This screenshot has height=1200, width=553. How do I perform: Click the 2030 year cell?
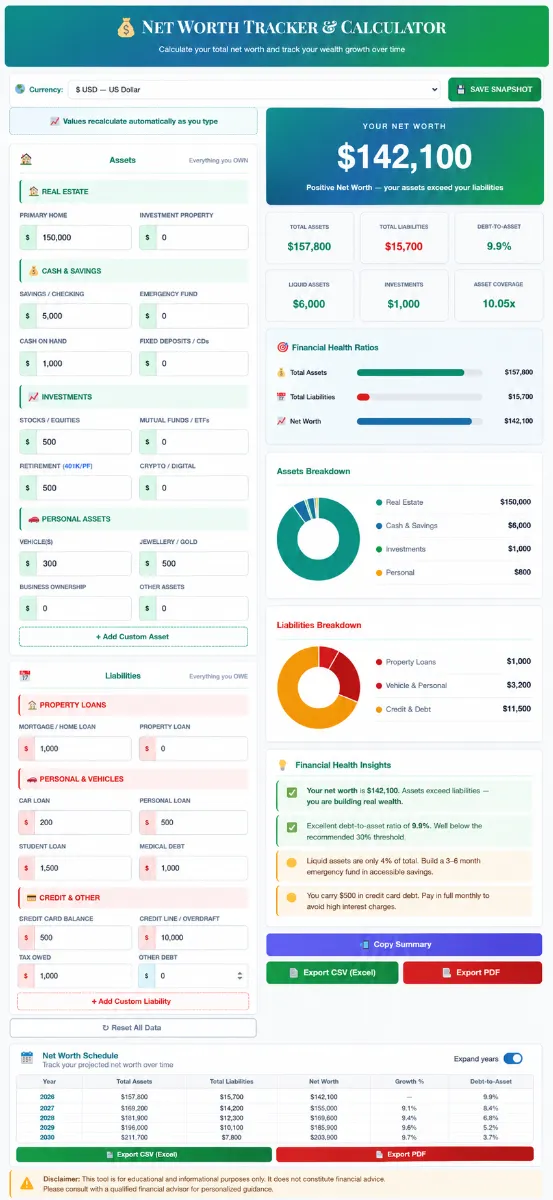tap(47, 1138)
